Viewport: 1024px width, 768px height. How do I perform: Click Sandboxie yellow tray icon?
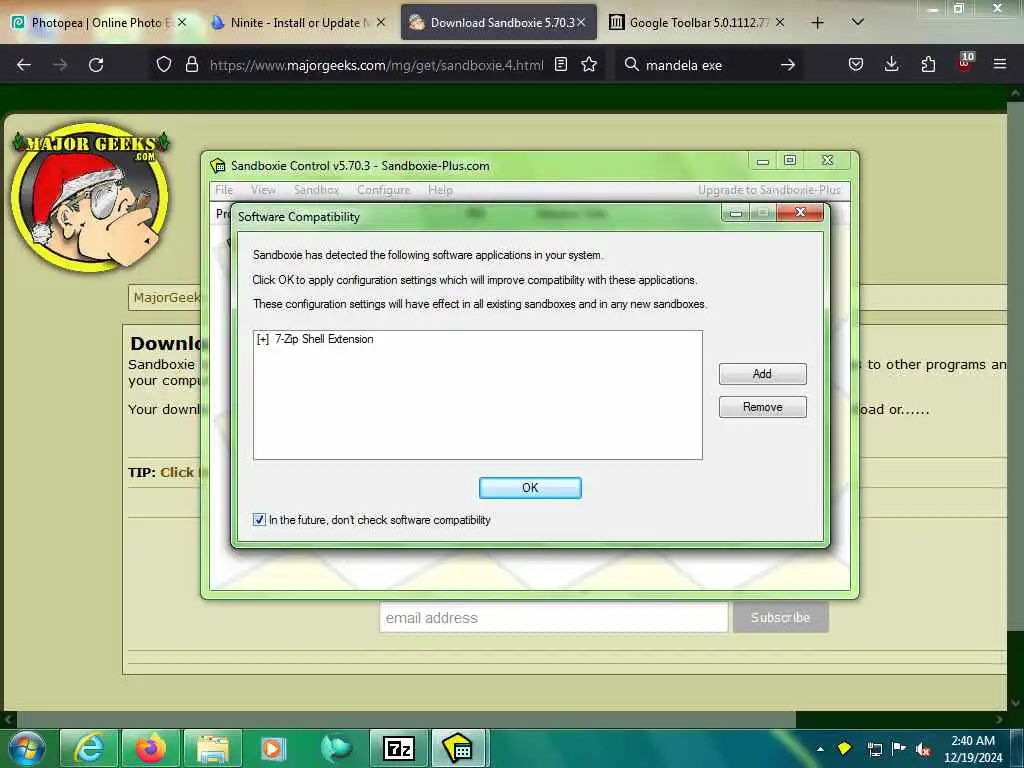[x=844, y=748]
